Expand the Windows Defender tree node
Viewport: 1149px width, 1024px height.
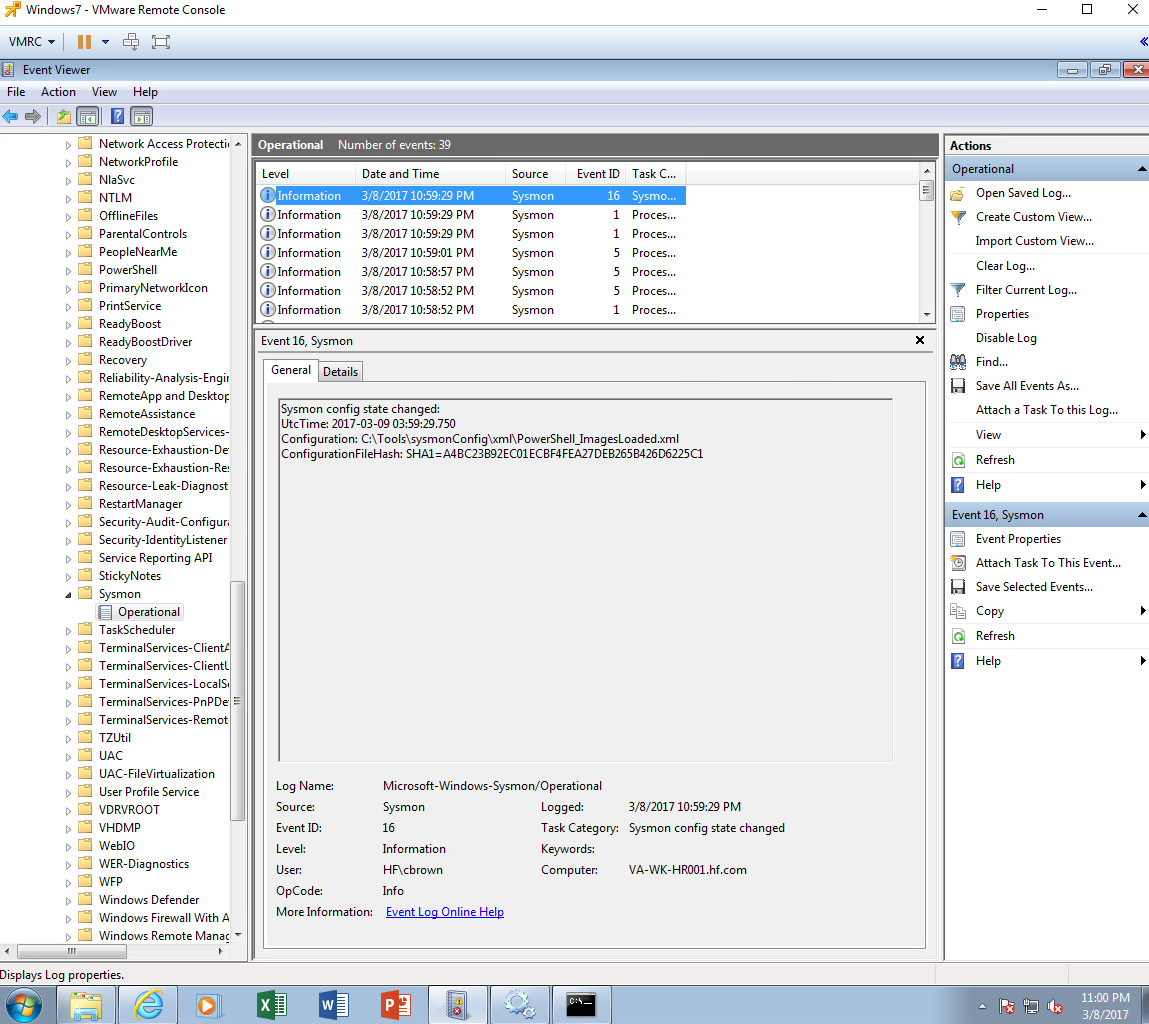tap(68, 900)
